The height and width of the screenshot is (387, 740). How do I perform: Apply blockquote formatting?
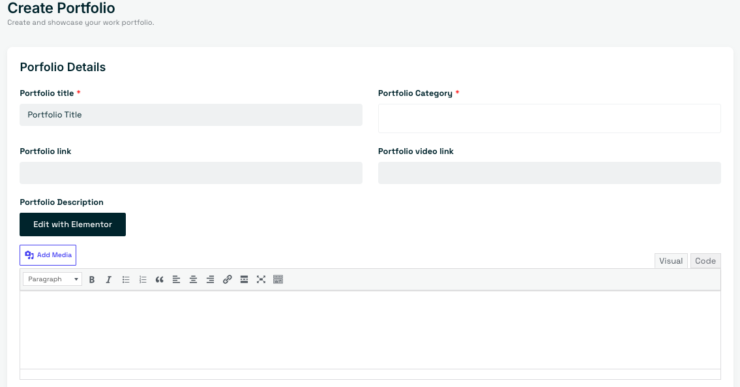click(x=160, y=279)
